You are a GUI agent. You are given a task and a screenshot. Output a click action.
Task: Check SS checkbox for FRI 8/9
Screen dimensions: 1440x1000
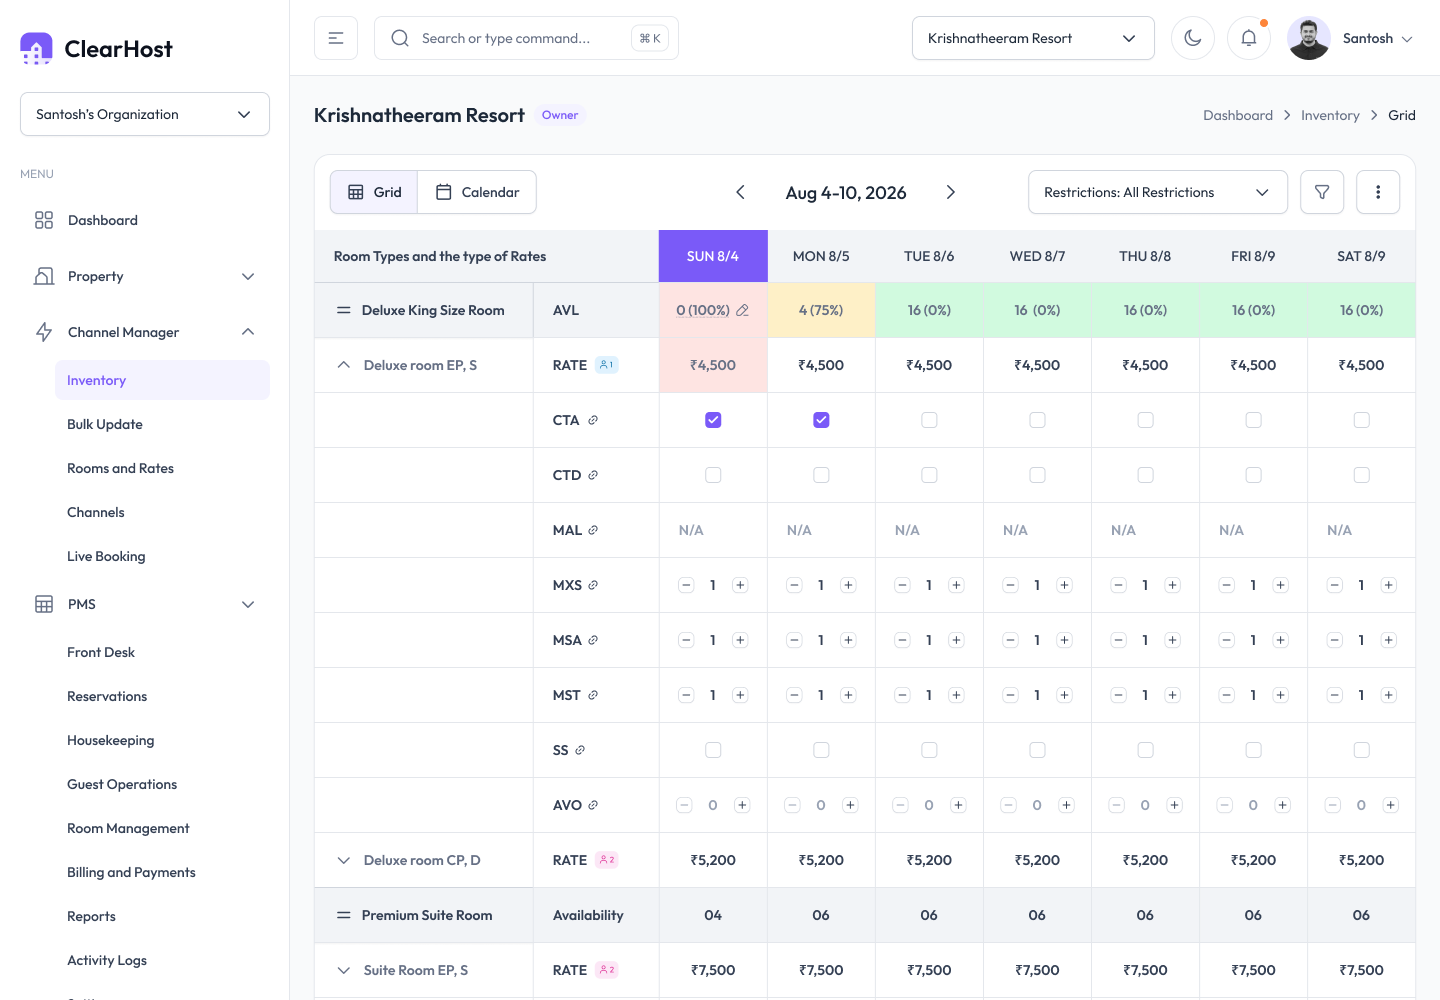(x=1253, y=750)
